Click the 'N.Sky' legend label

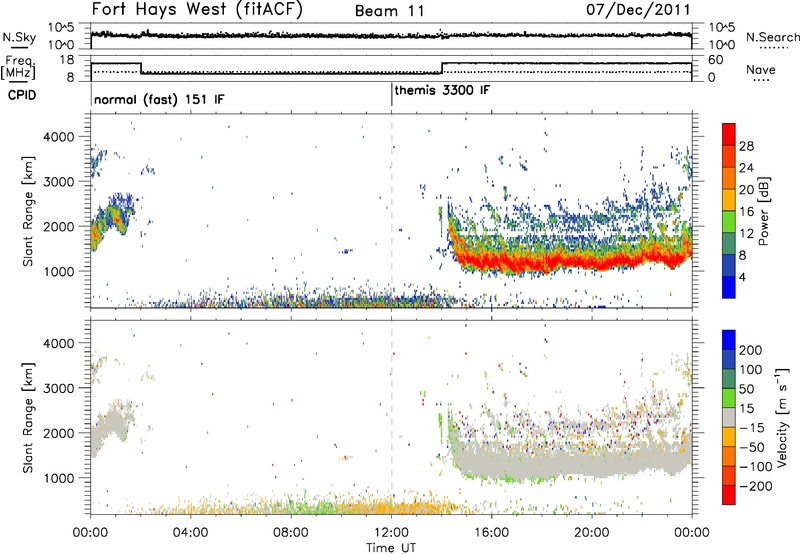pyautogui.click(x=19, y=37)
